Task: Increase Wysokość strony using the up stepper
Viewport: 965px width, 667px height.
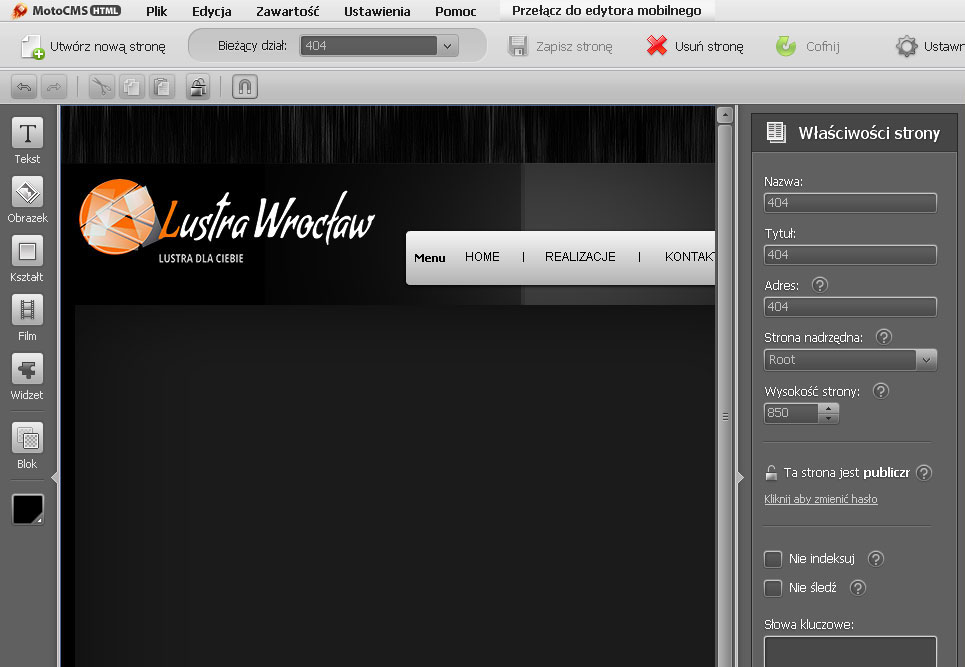Action: (828, 407)
